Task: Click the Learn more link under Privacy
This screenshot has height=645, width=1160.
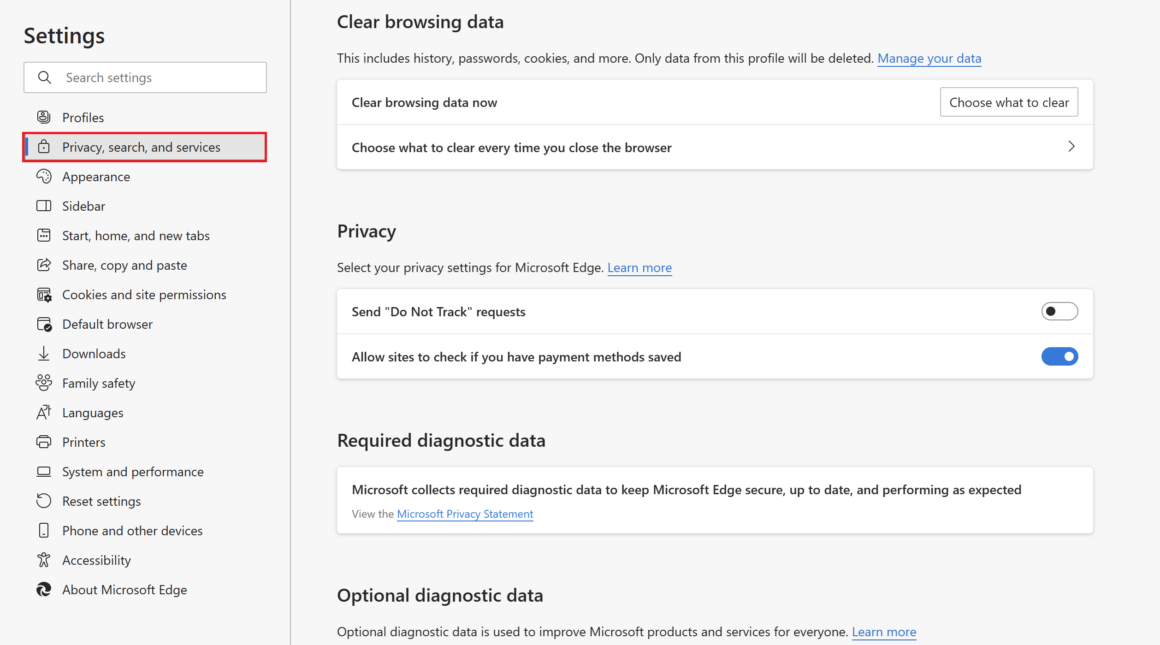Action: pyautogui.click(x=639, y=268)
